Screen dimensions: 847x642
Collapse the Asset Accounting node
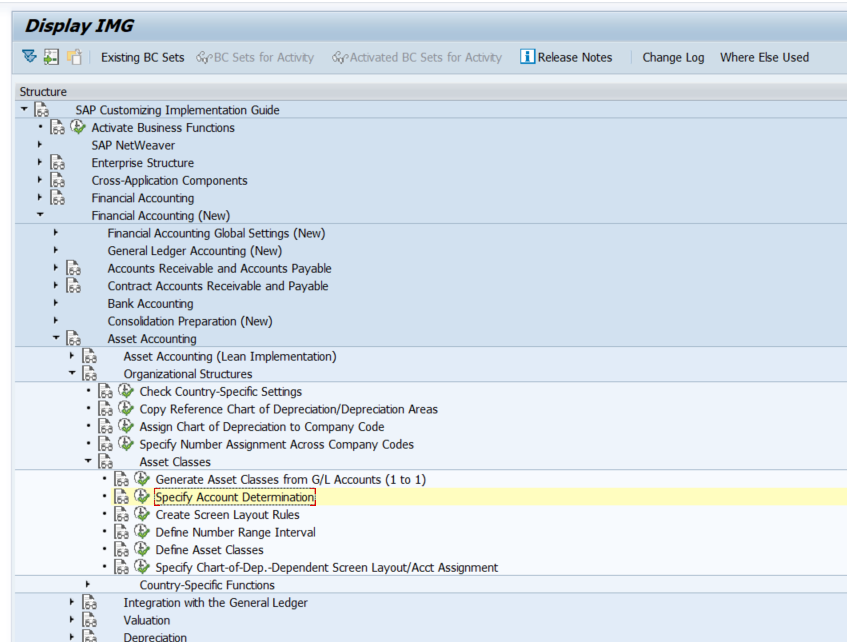[56, 338]
